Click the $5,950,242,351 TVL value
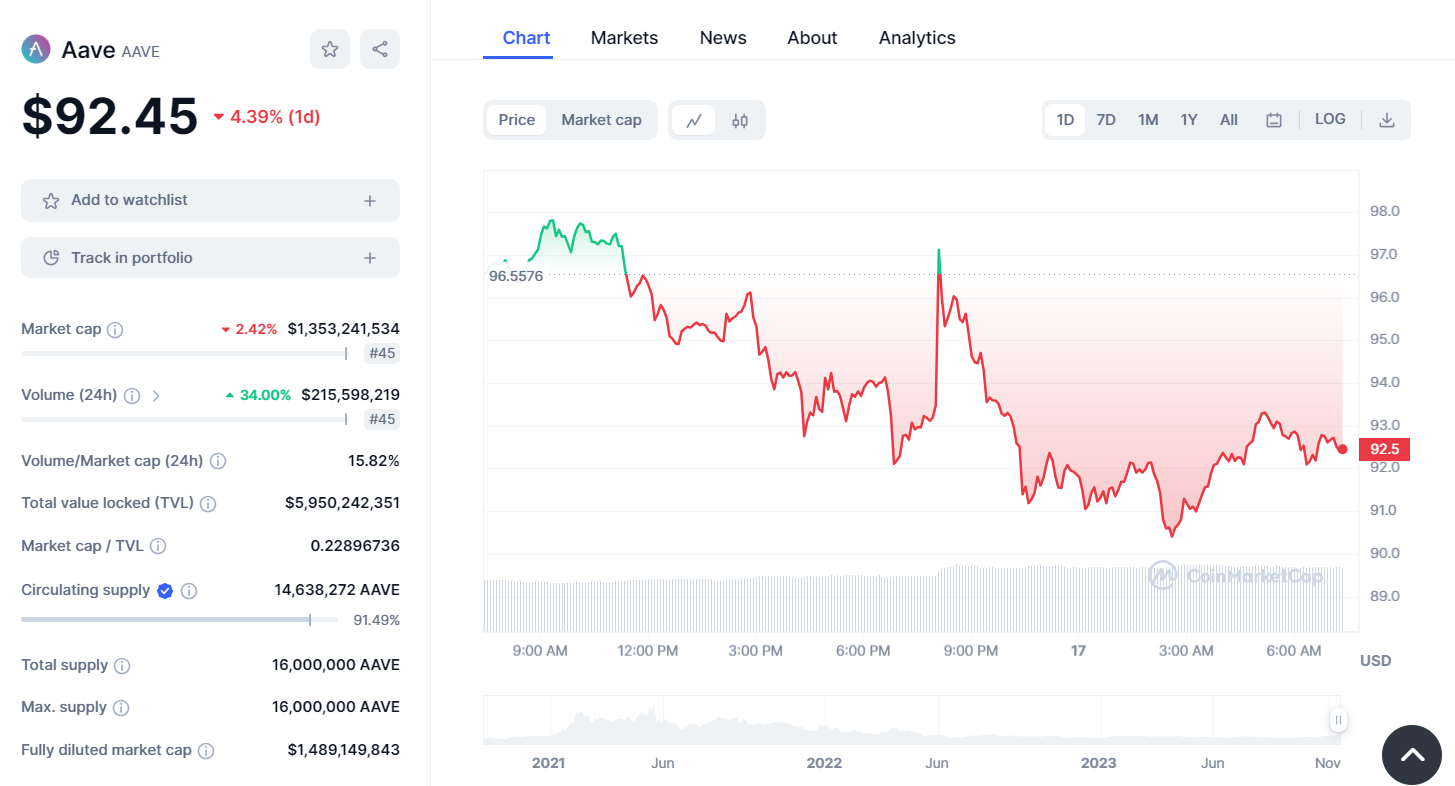This screenshot has height=786, width=1455. tap(342, 503)
